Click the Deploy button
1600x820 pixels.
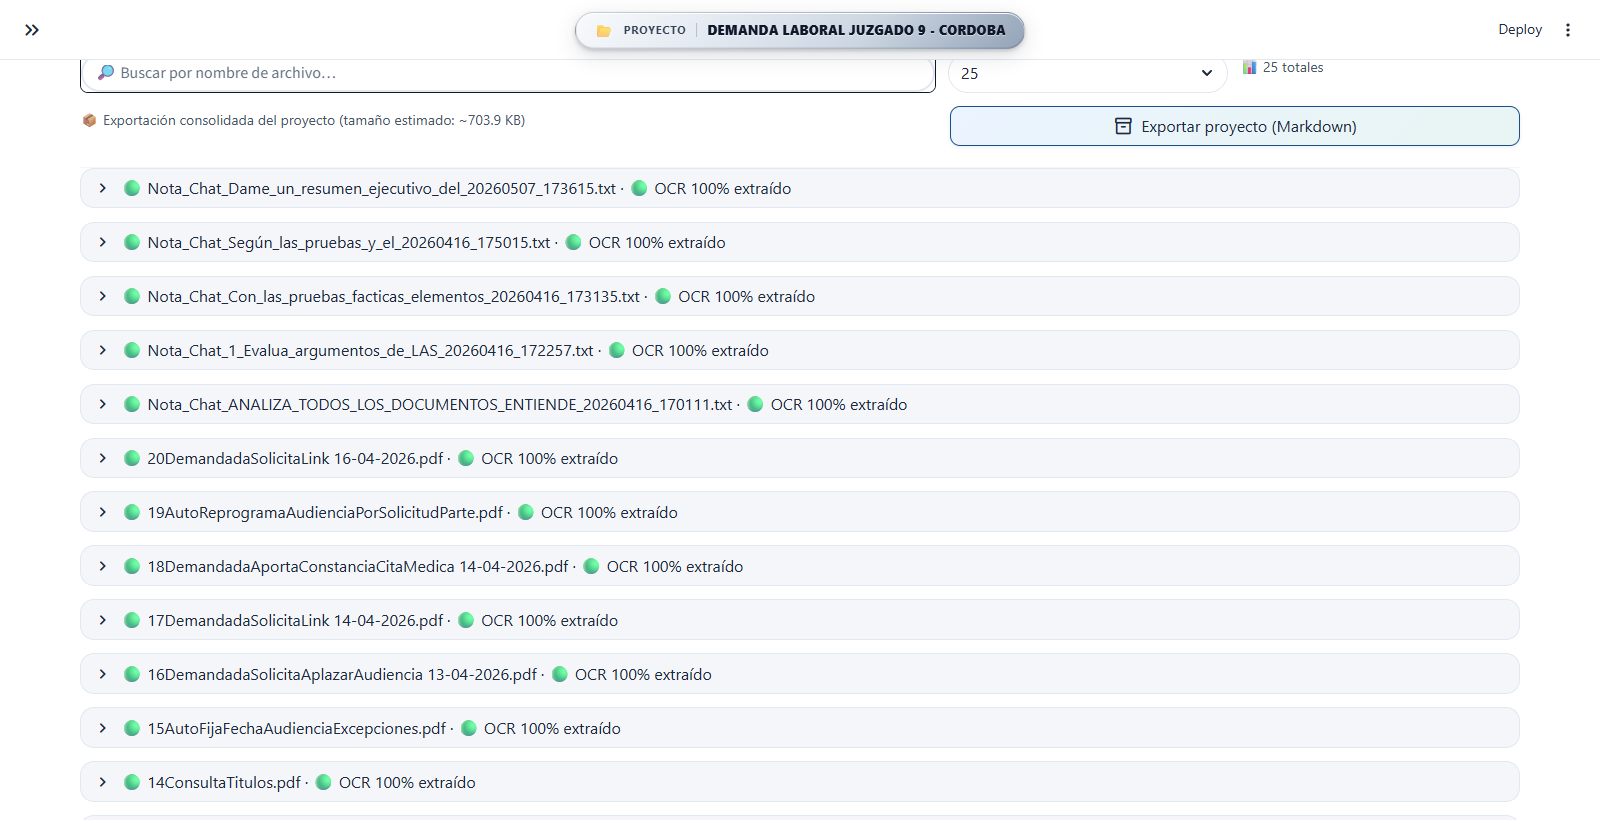click(1520, 30)
